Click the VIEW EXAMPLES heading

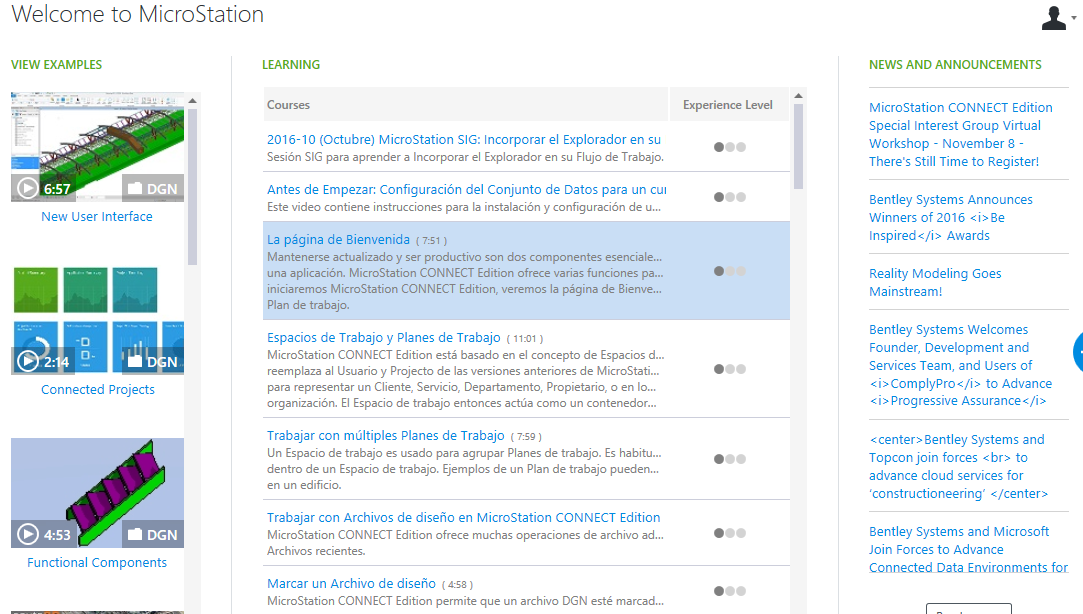click(57, 65)
